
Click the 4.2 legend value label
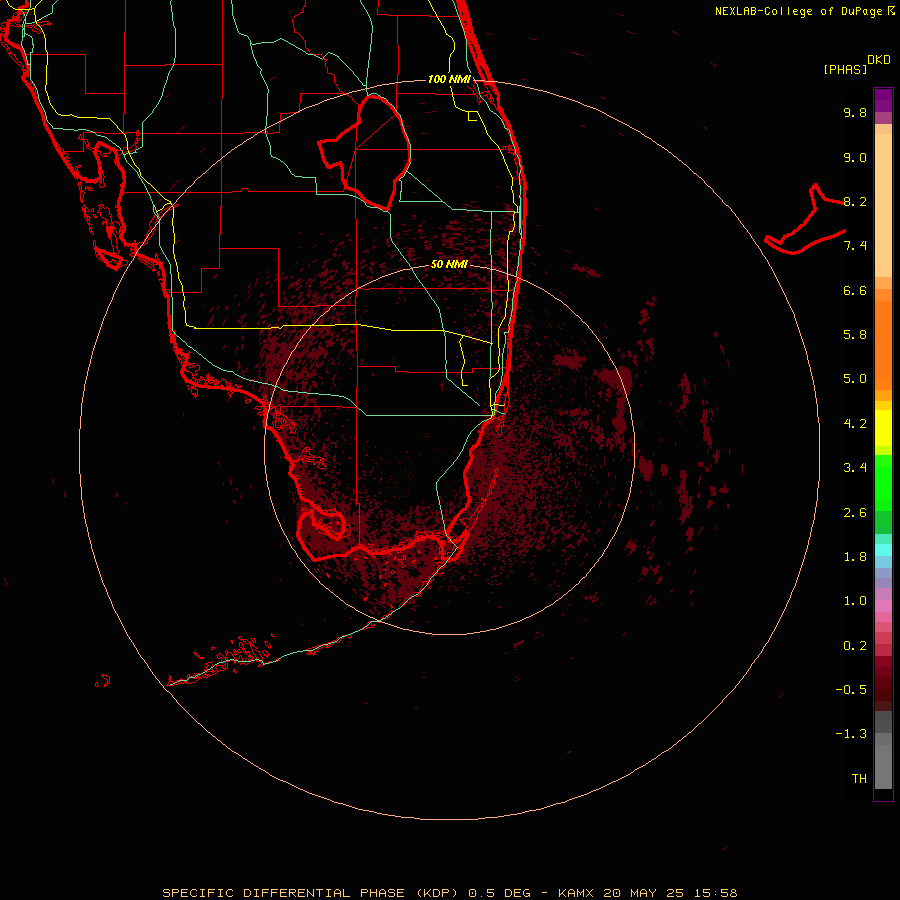click(x=855, y=424)
